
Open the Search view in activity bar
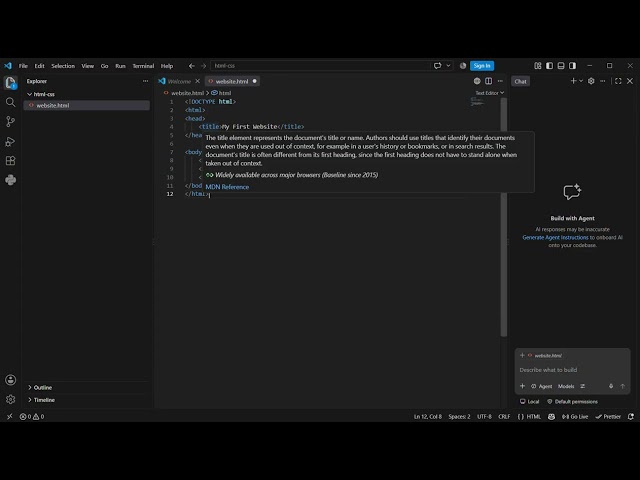tap(11, 102)
